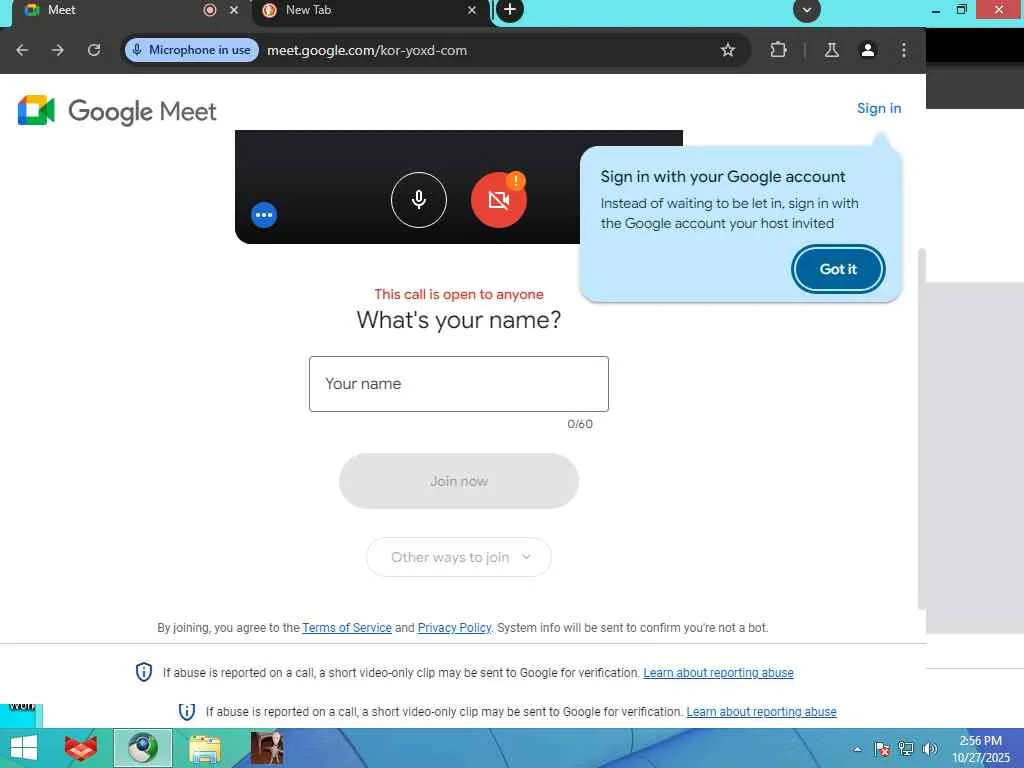
Task: Open Chrome Labs flask icon
Action: [831, 50]
